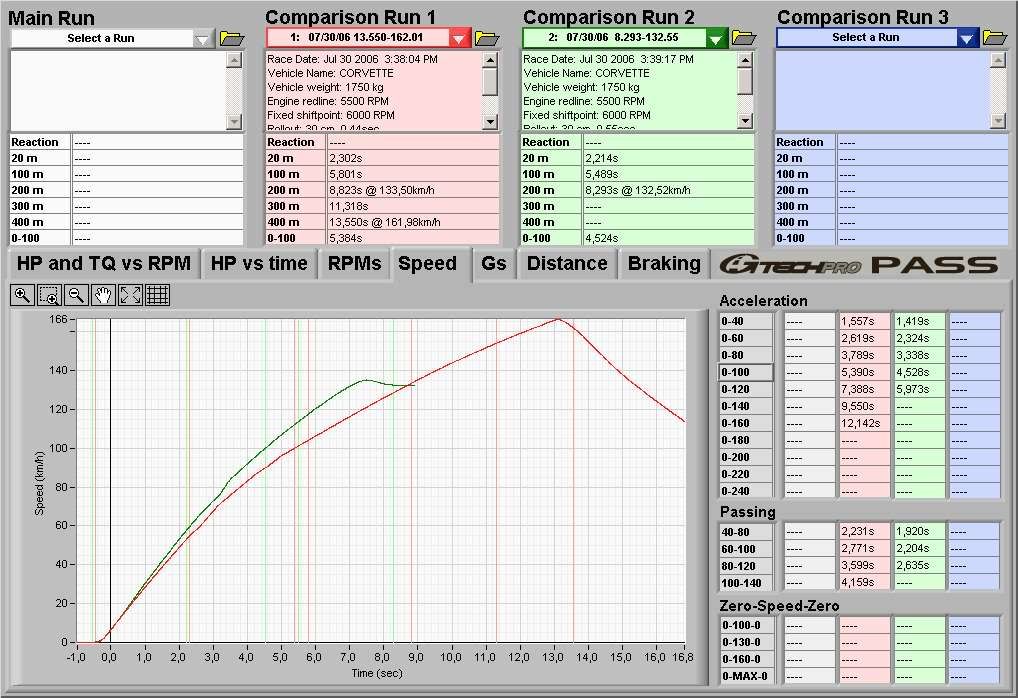The image size is (1018, 698).
Task: Click the fit-to-window arrows icon
Action: pyautogui.click(x=130, y=294)
